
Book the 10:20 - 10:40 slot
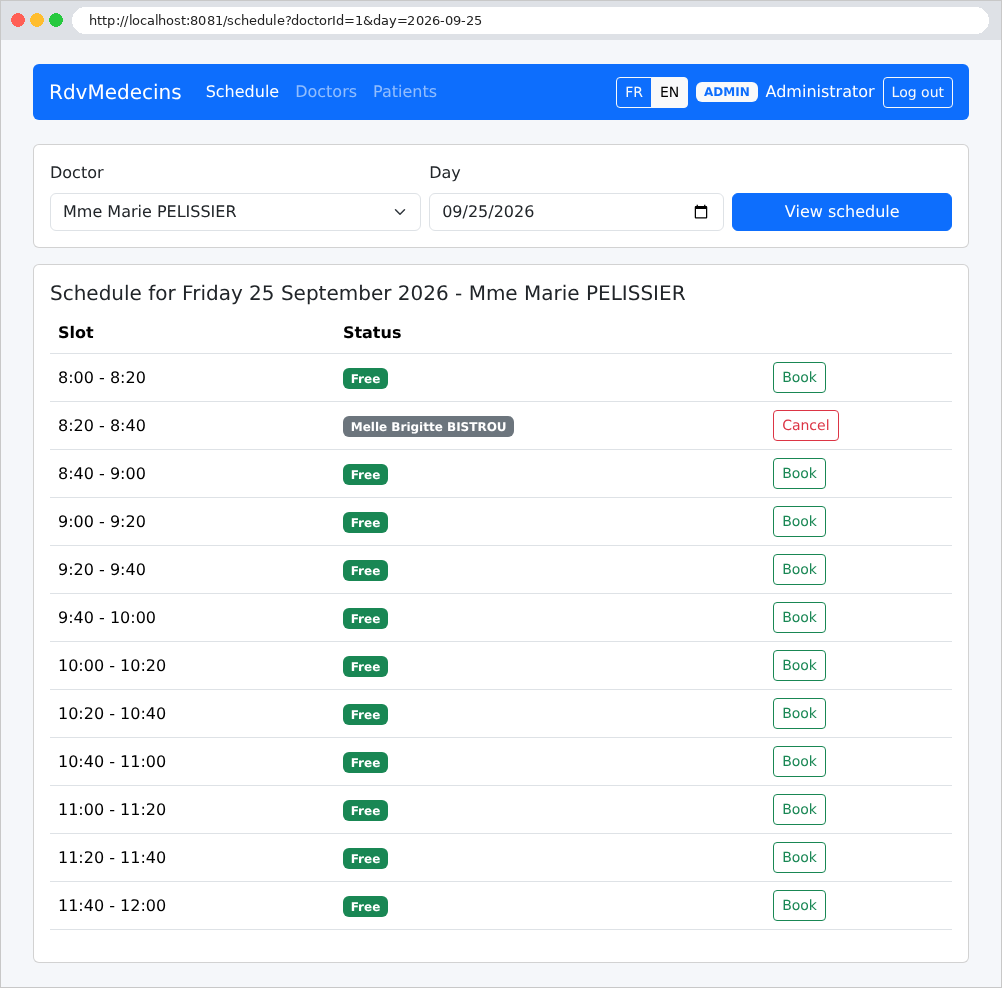click(799, 713)
